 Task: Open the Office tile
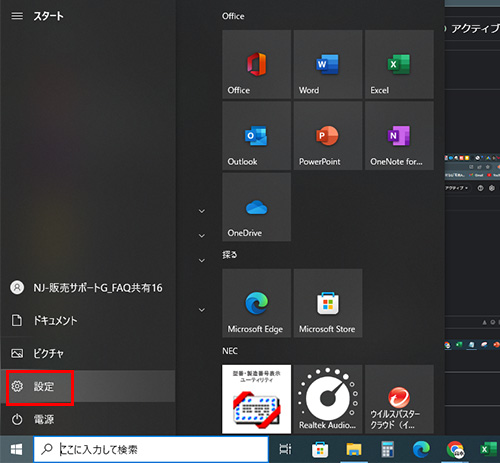[256, 64]
